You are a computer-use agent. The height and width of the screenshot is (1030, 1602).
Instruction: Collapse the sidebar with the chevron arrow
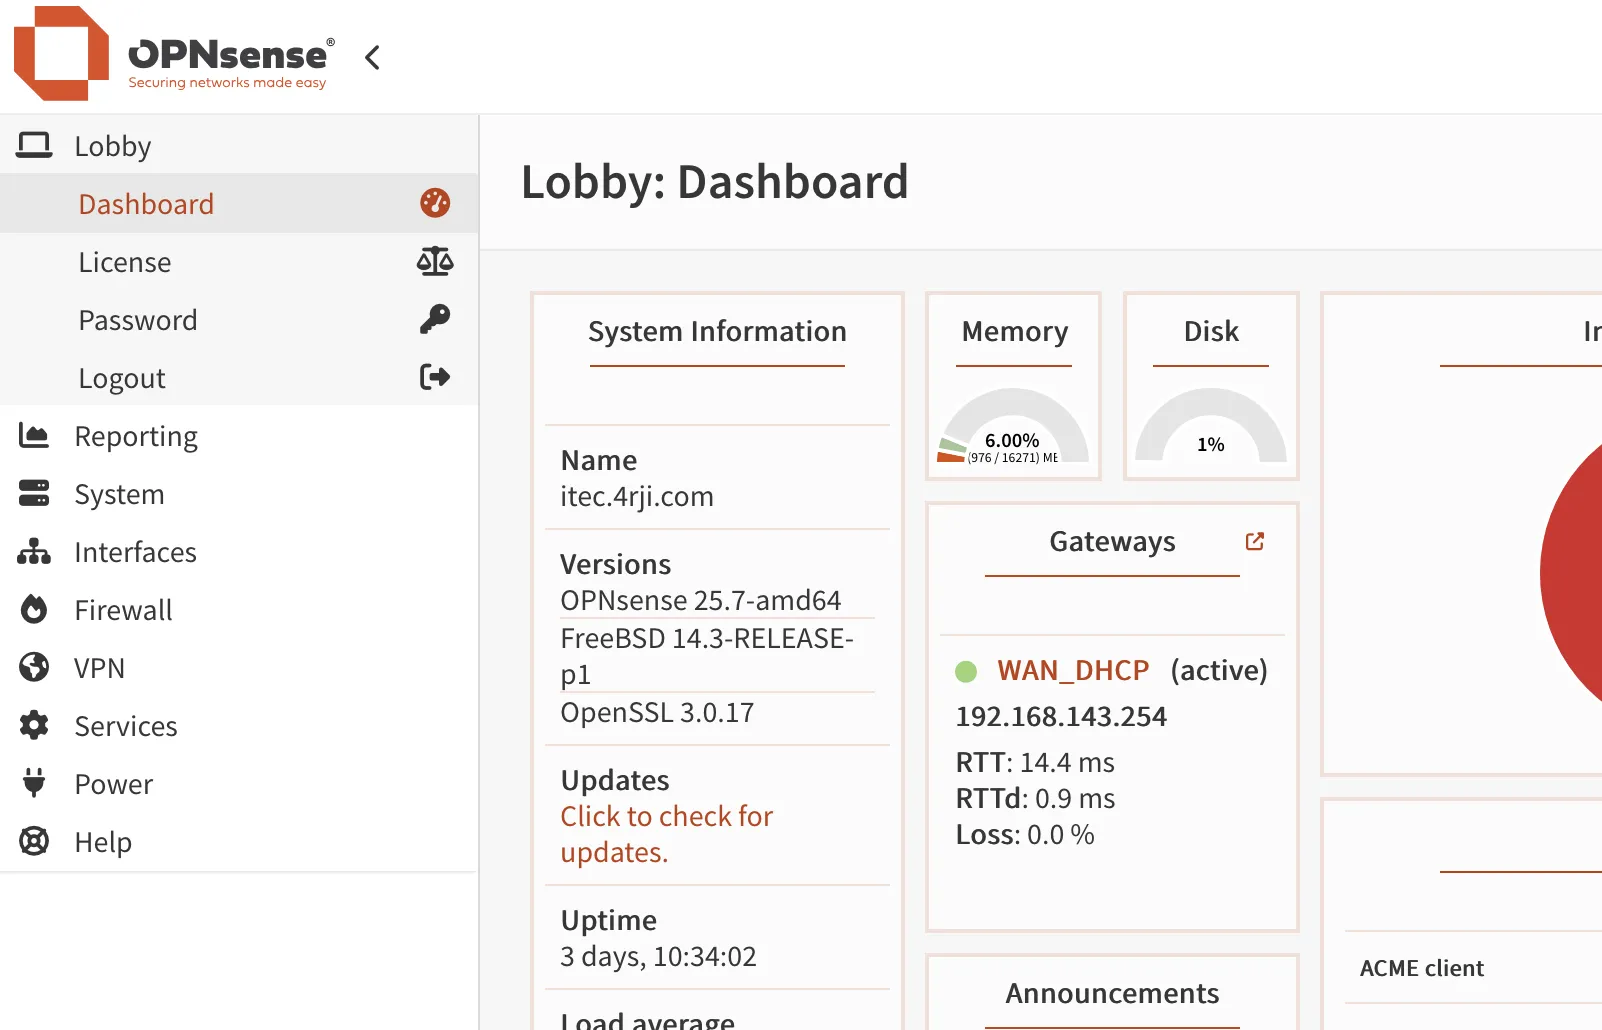[x=372, y=58]
